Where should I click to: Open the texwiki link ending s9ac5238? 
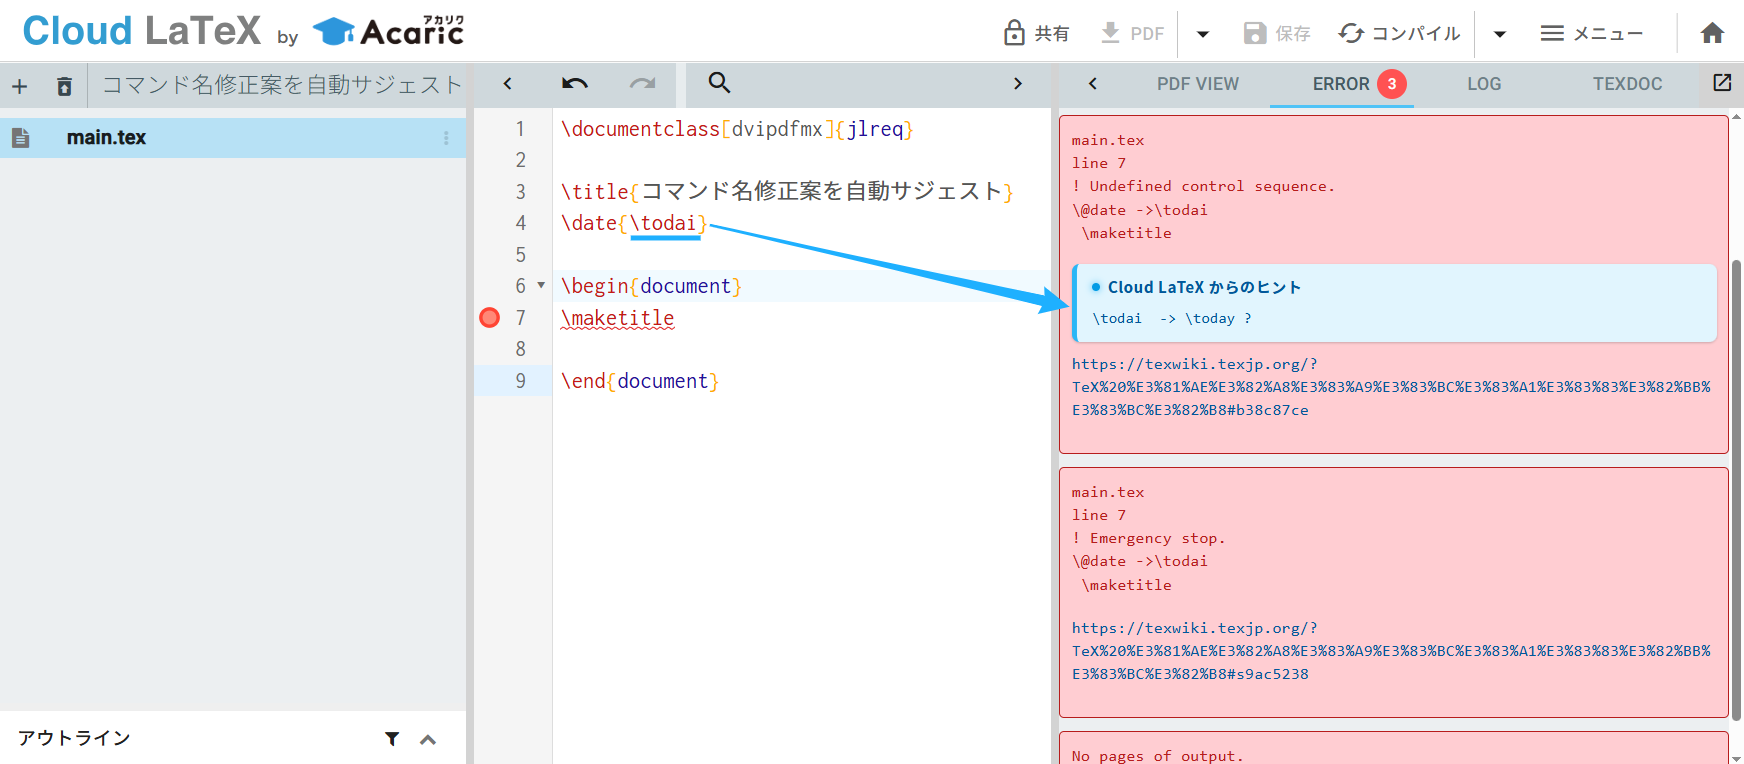pos(1391,651)
